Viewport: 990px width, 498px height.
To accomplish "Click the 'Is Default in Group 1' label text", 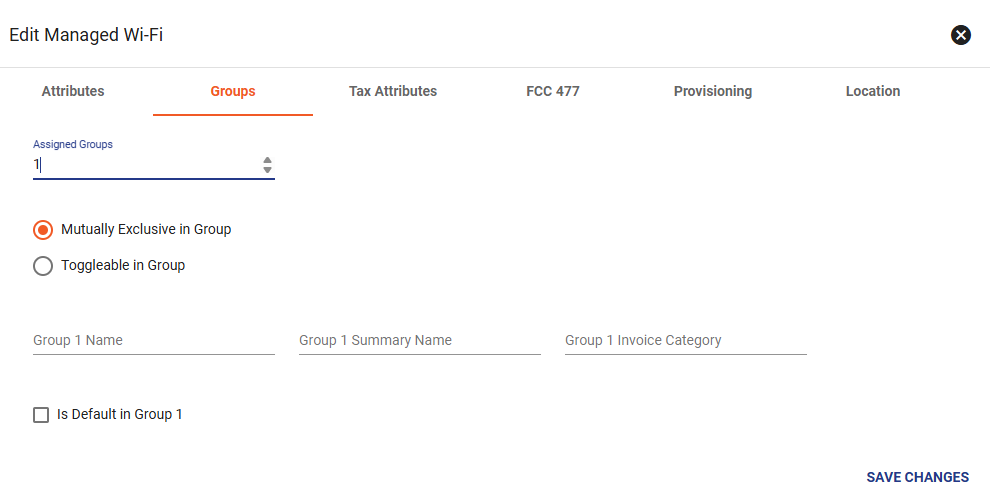I will [x=120, y=414].
